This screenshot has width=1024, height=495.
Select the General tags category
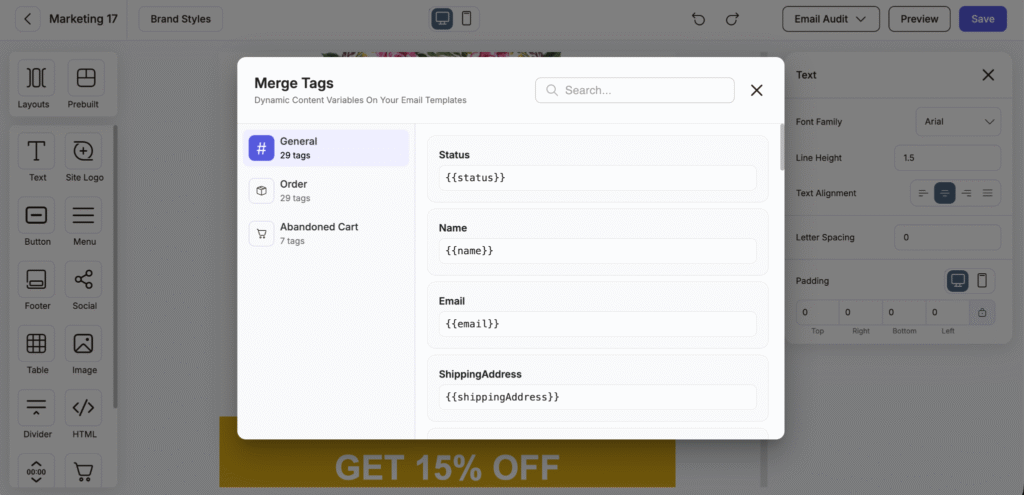click(326, 148)
